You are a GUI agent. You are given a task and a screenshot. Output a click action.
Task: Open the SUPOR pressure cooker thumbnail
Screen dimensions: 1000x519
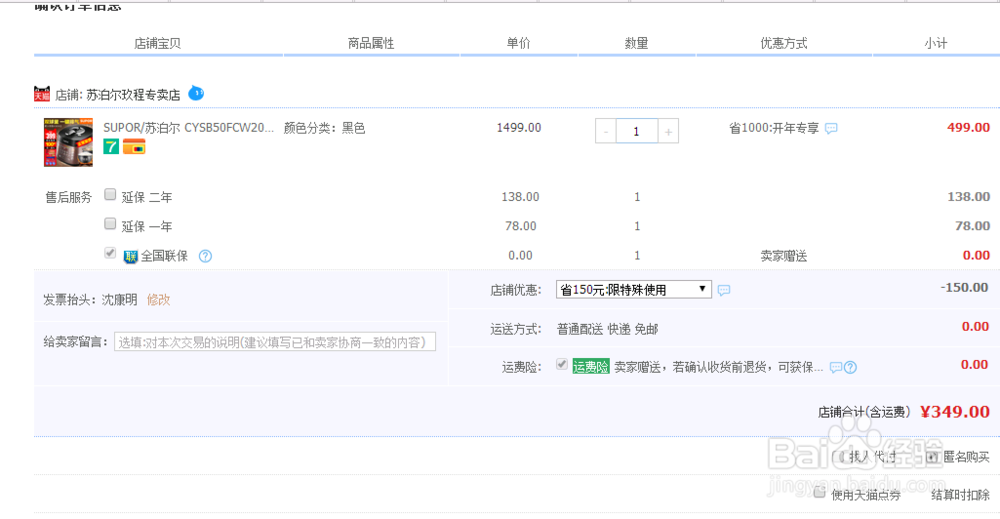[68, 142]
